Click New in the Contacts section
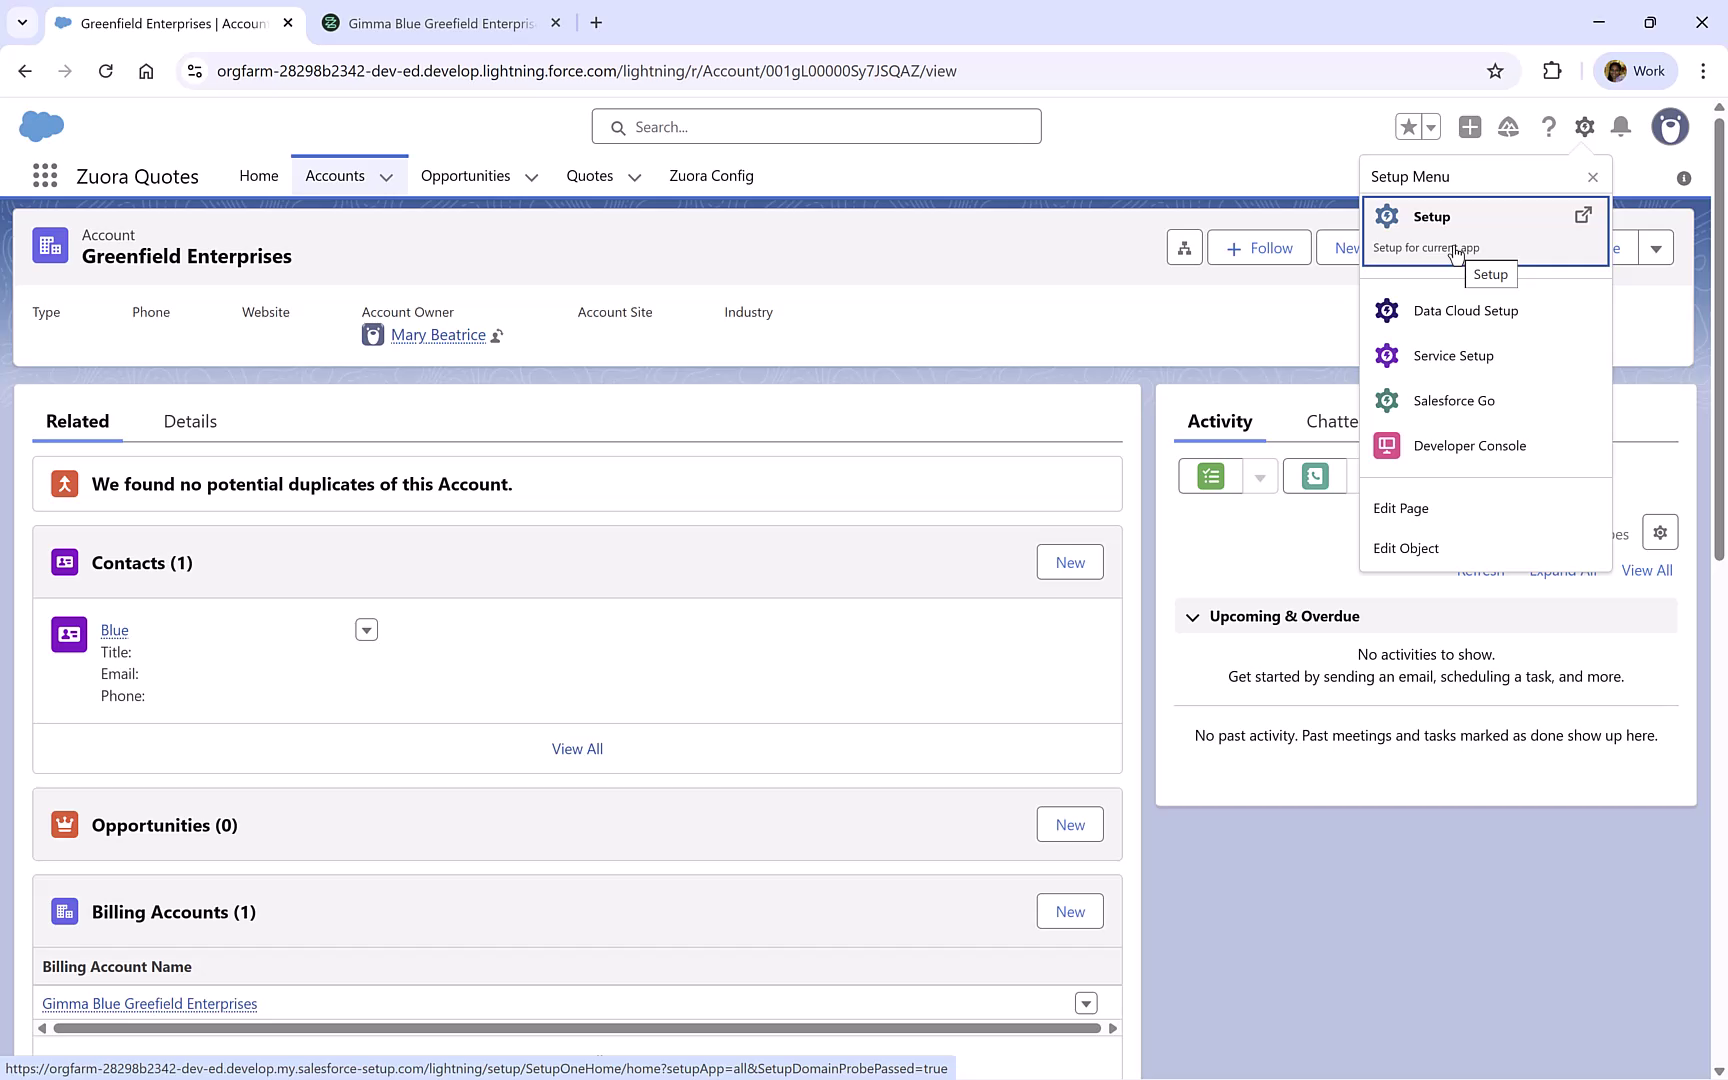Image resolution: width=1728 pixels, height=1080 pixels. (x=1069, y=562)
